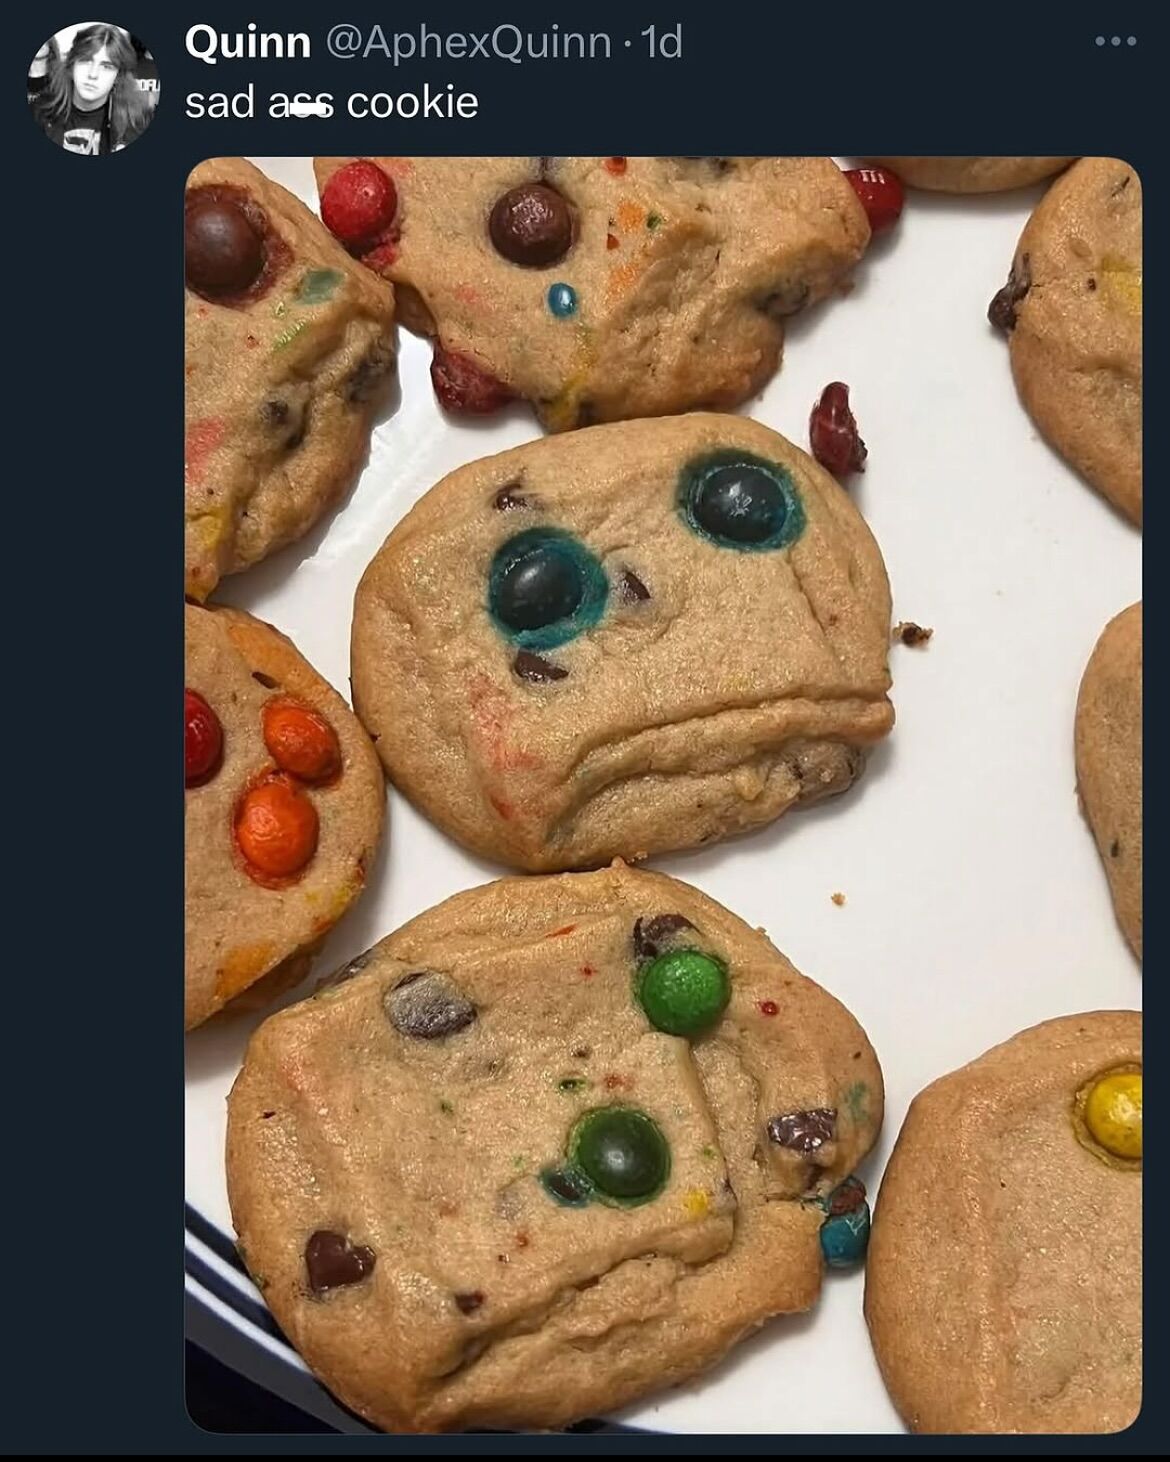Click the 1d timestamp of the tweet
The height and width of the screenshot is (1462, 1170).
[x=660, y=42]
